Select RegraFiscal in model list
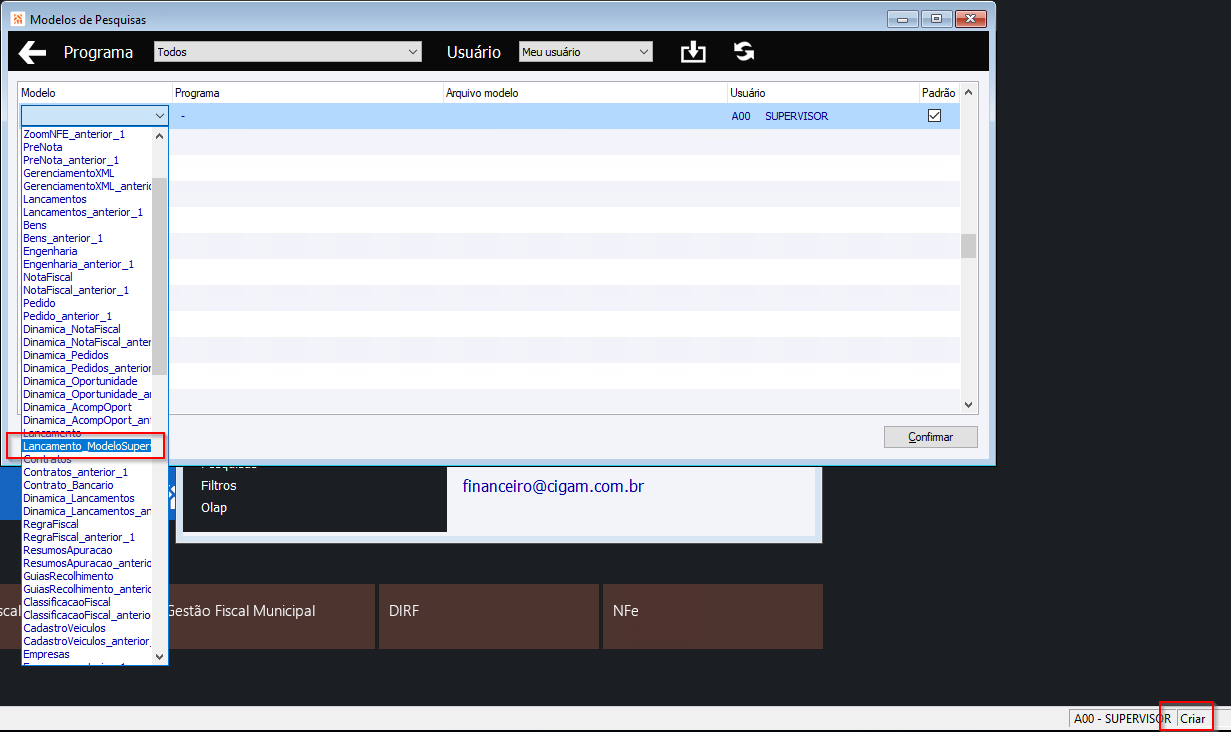 pyautogui.click(x=50, y=524)
